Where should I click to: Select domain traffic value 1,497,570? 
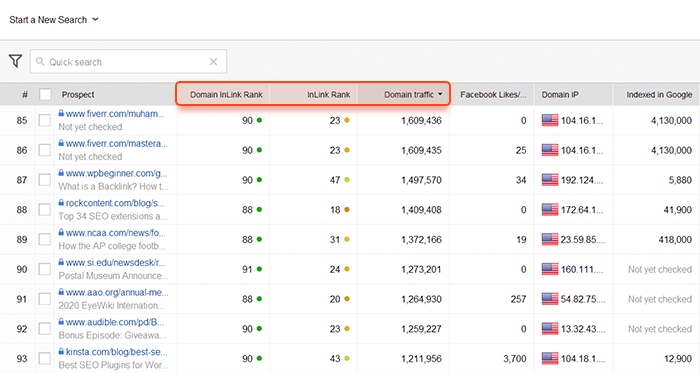pyautogui.click(x=421, y=180)
